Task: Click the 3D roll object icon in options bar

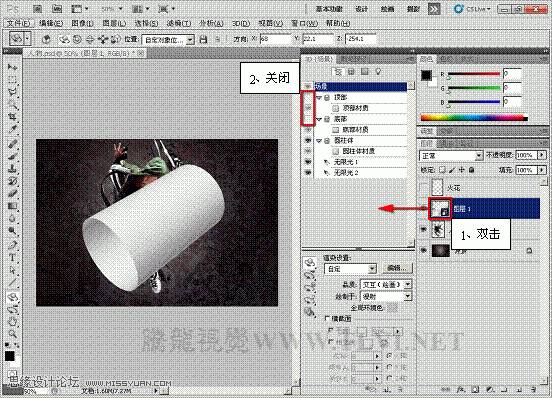Action: [77, 39]
